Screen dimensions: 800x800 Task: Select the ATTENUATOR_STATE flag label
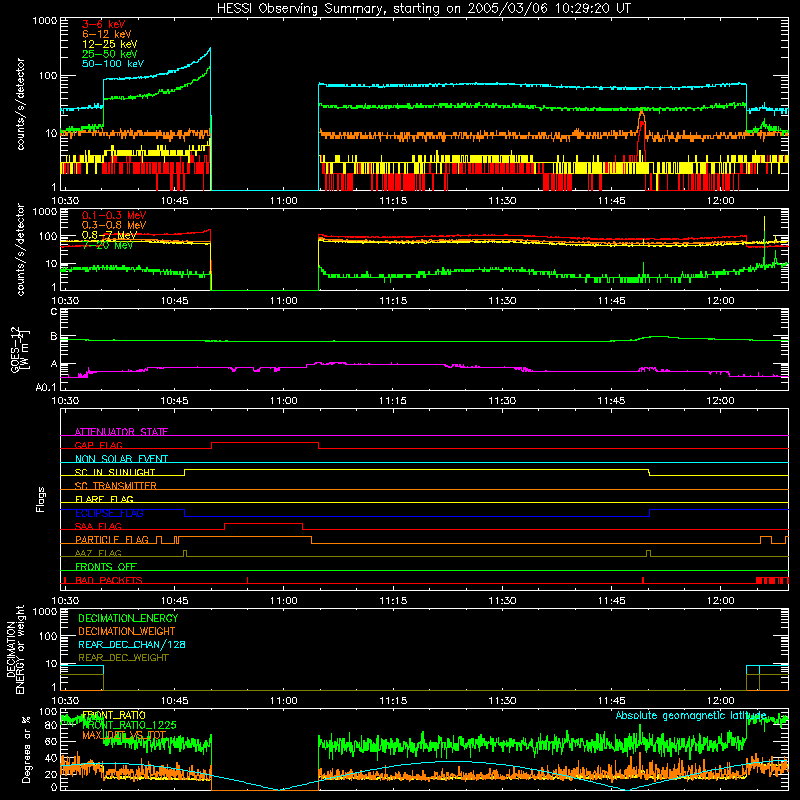[121, 432]
